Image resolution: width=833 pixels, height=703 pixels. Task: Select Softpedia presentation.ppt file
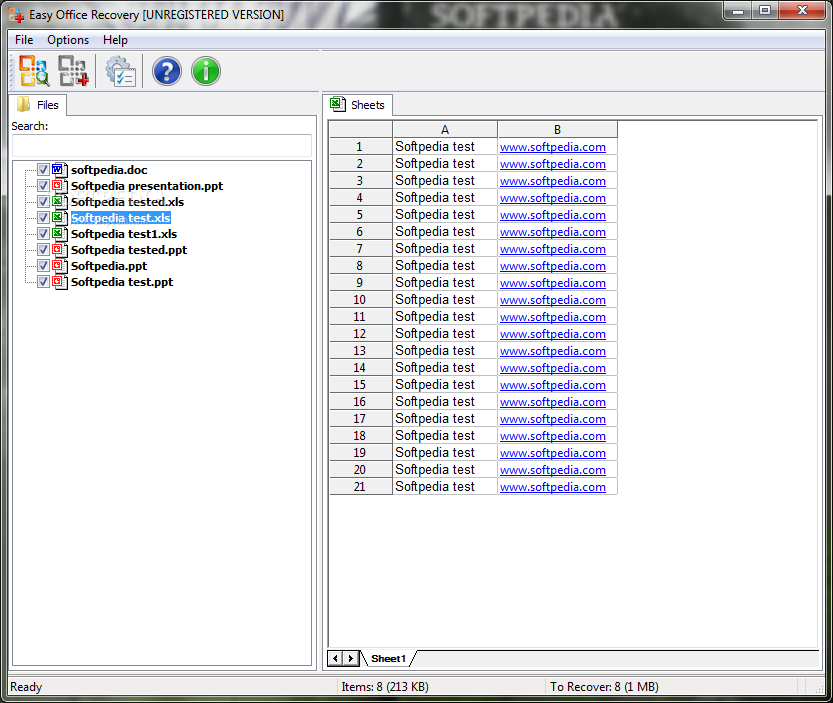pos(147,186)
